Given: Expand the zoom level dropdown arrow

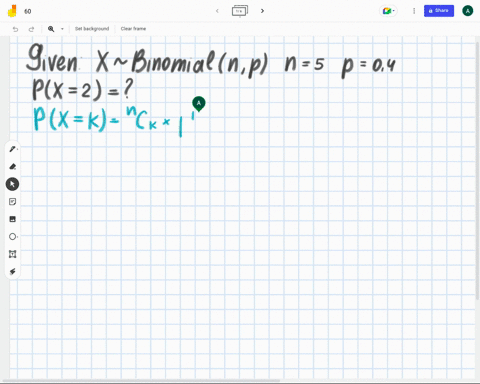Looking at the screenshot, I should point(62,29).
